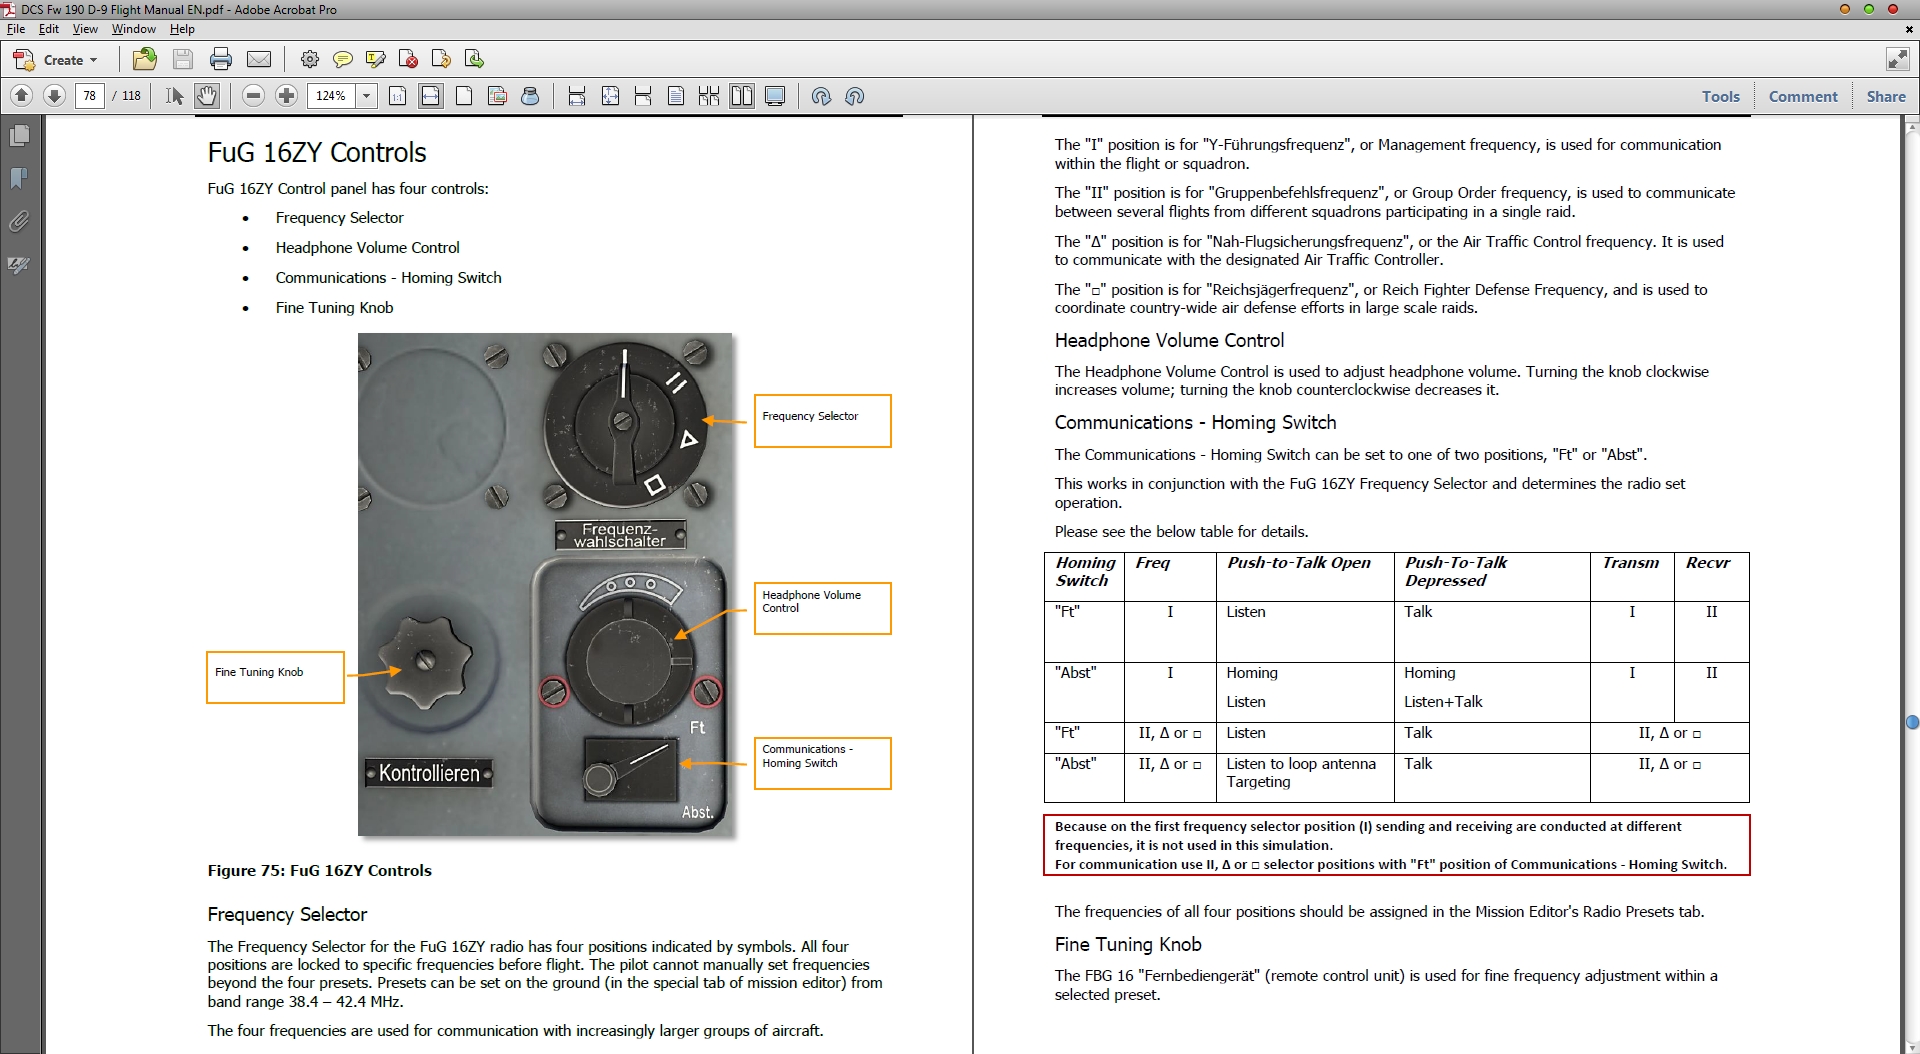Click the page number input field
This screenshot has height=1054, width=1920.
89,96
